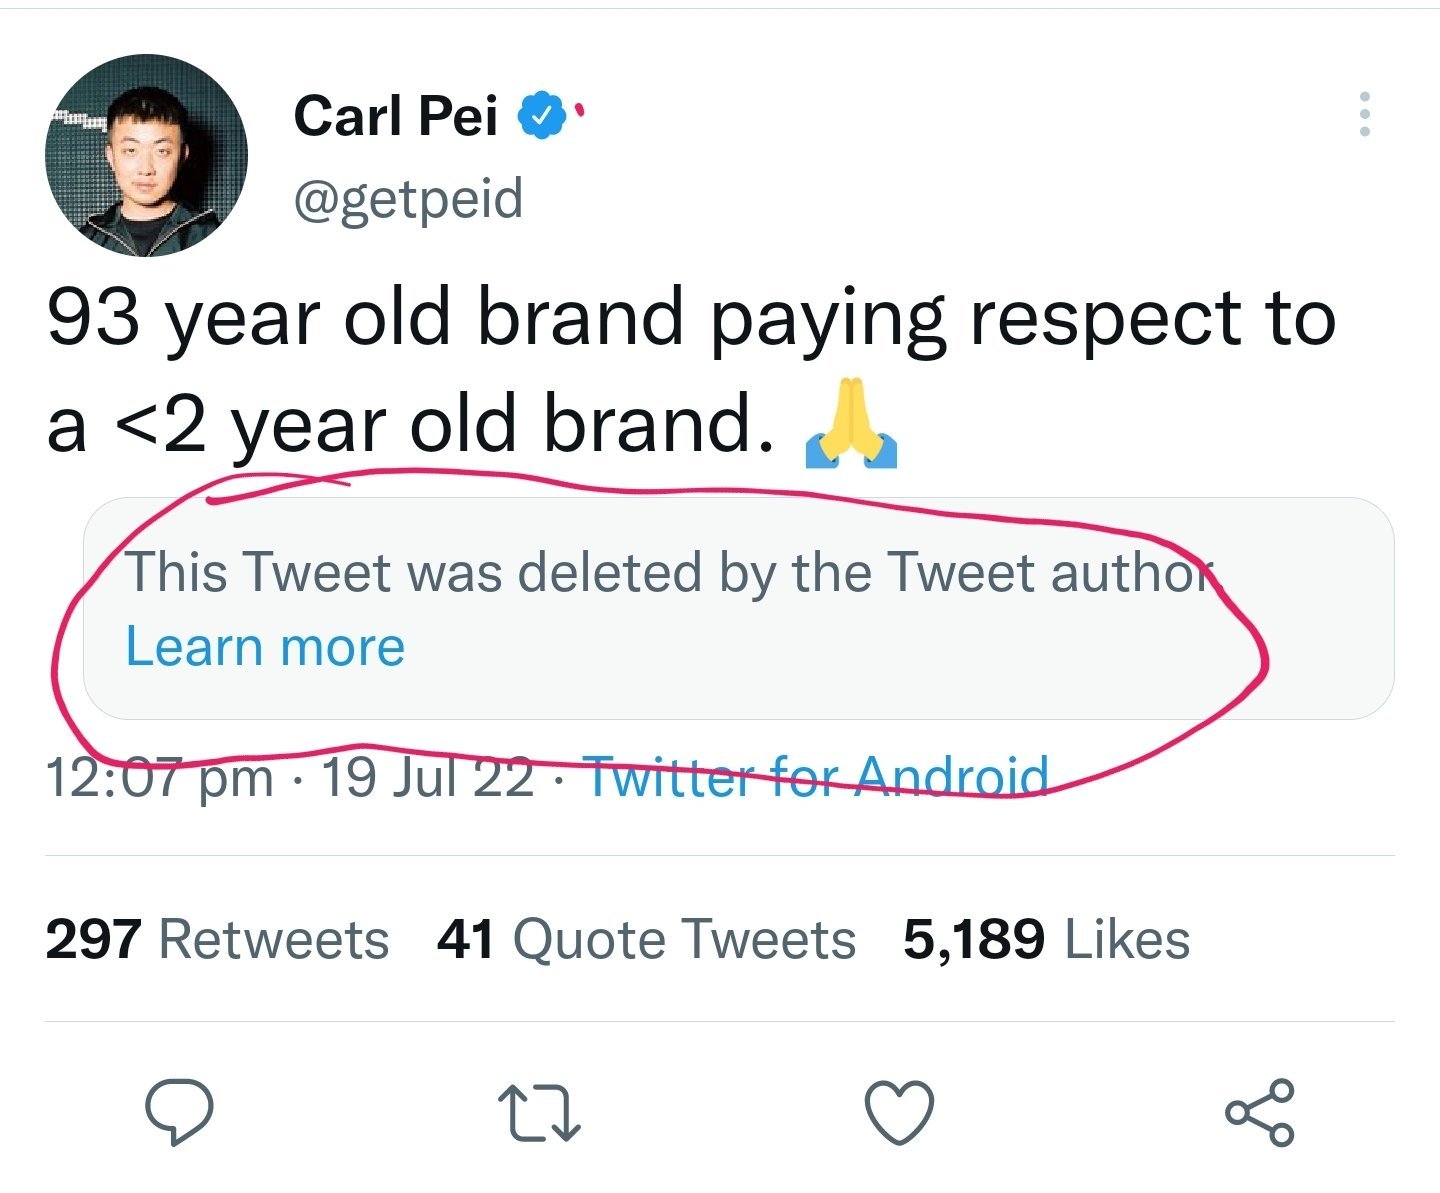The width and height of the screenshot is (1440, 1193).
Task: Like the tweet with the heart icon
Action: (x=900, y=1111)
